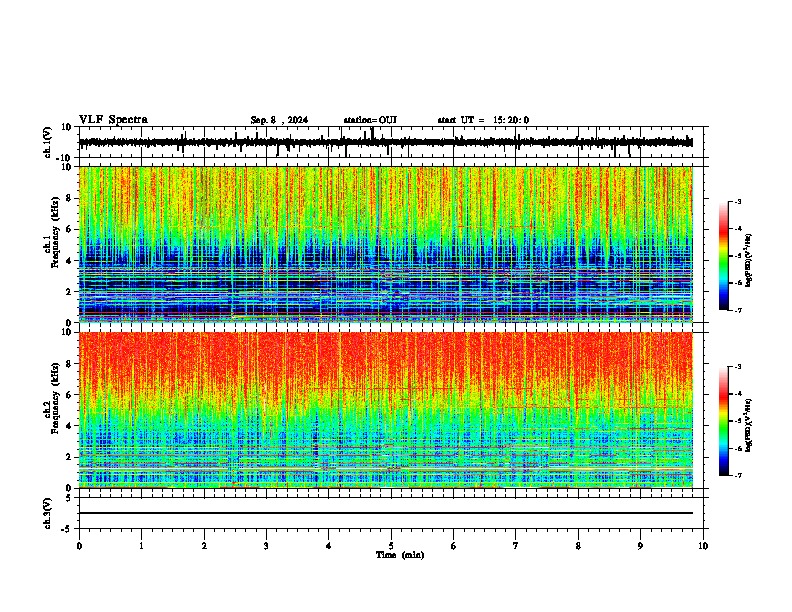Select the date label "Sep. 8, 2024"

(279, 120)
